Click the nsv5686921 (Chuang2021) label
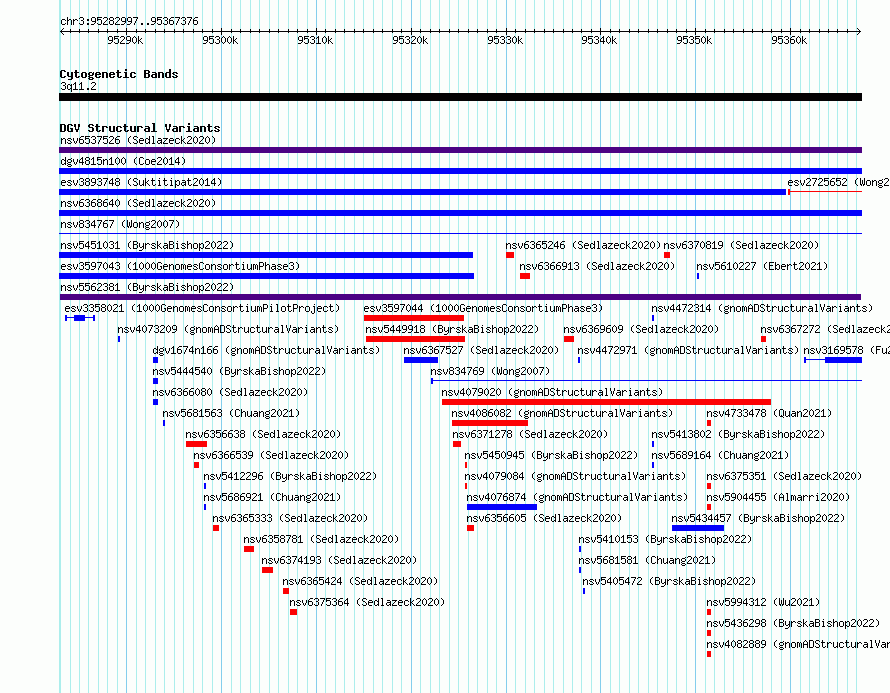This screenshot has width=890, height=693. point(272,497)
